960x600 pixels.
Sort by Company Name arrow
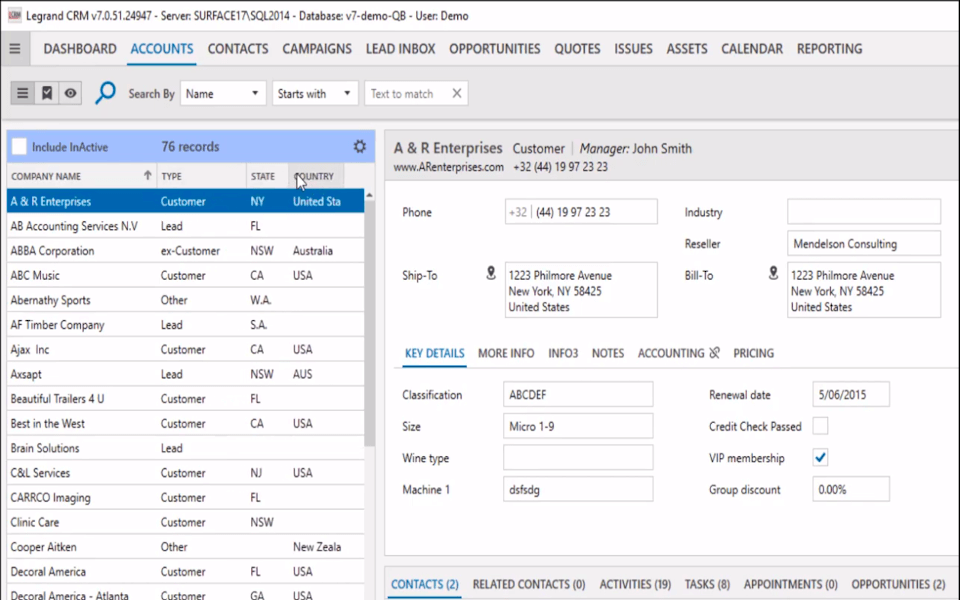[147, 175]
